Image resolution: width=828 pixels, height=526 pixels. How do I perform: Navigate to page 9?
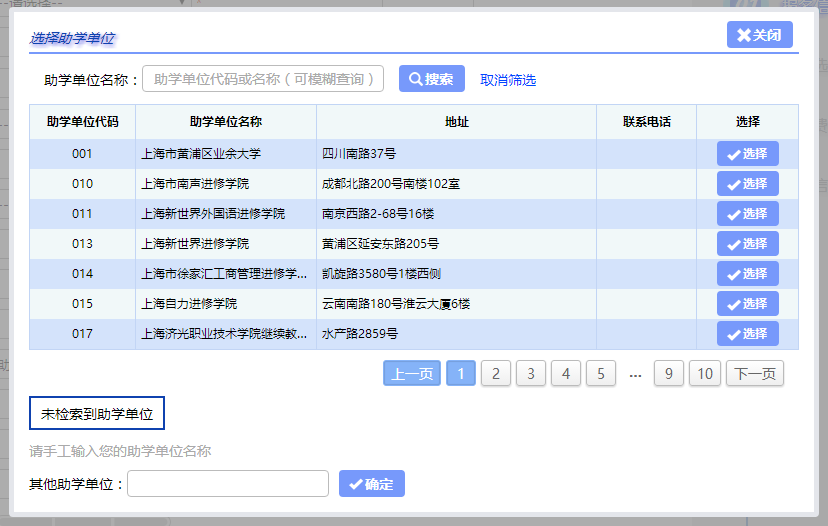(668, 374)
